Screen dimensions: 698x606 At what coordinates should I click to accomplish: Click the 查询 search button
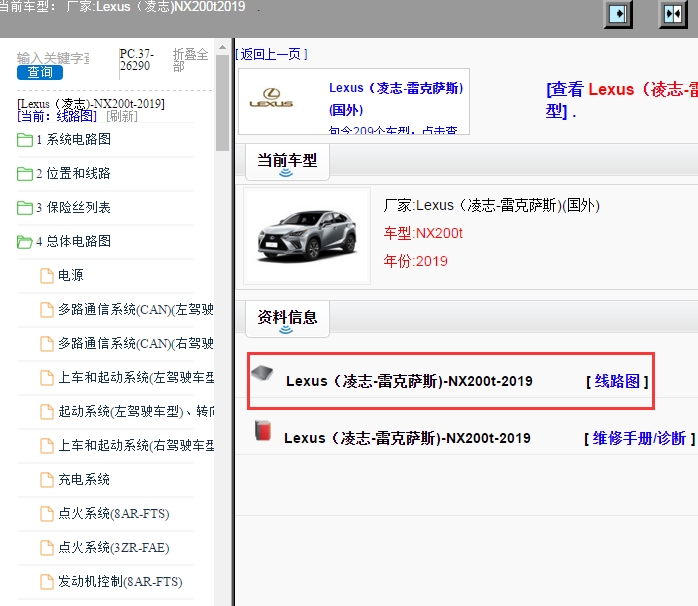(40, 72)
